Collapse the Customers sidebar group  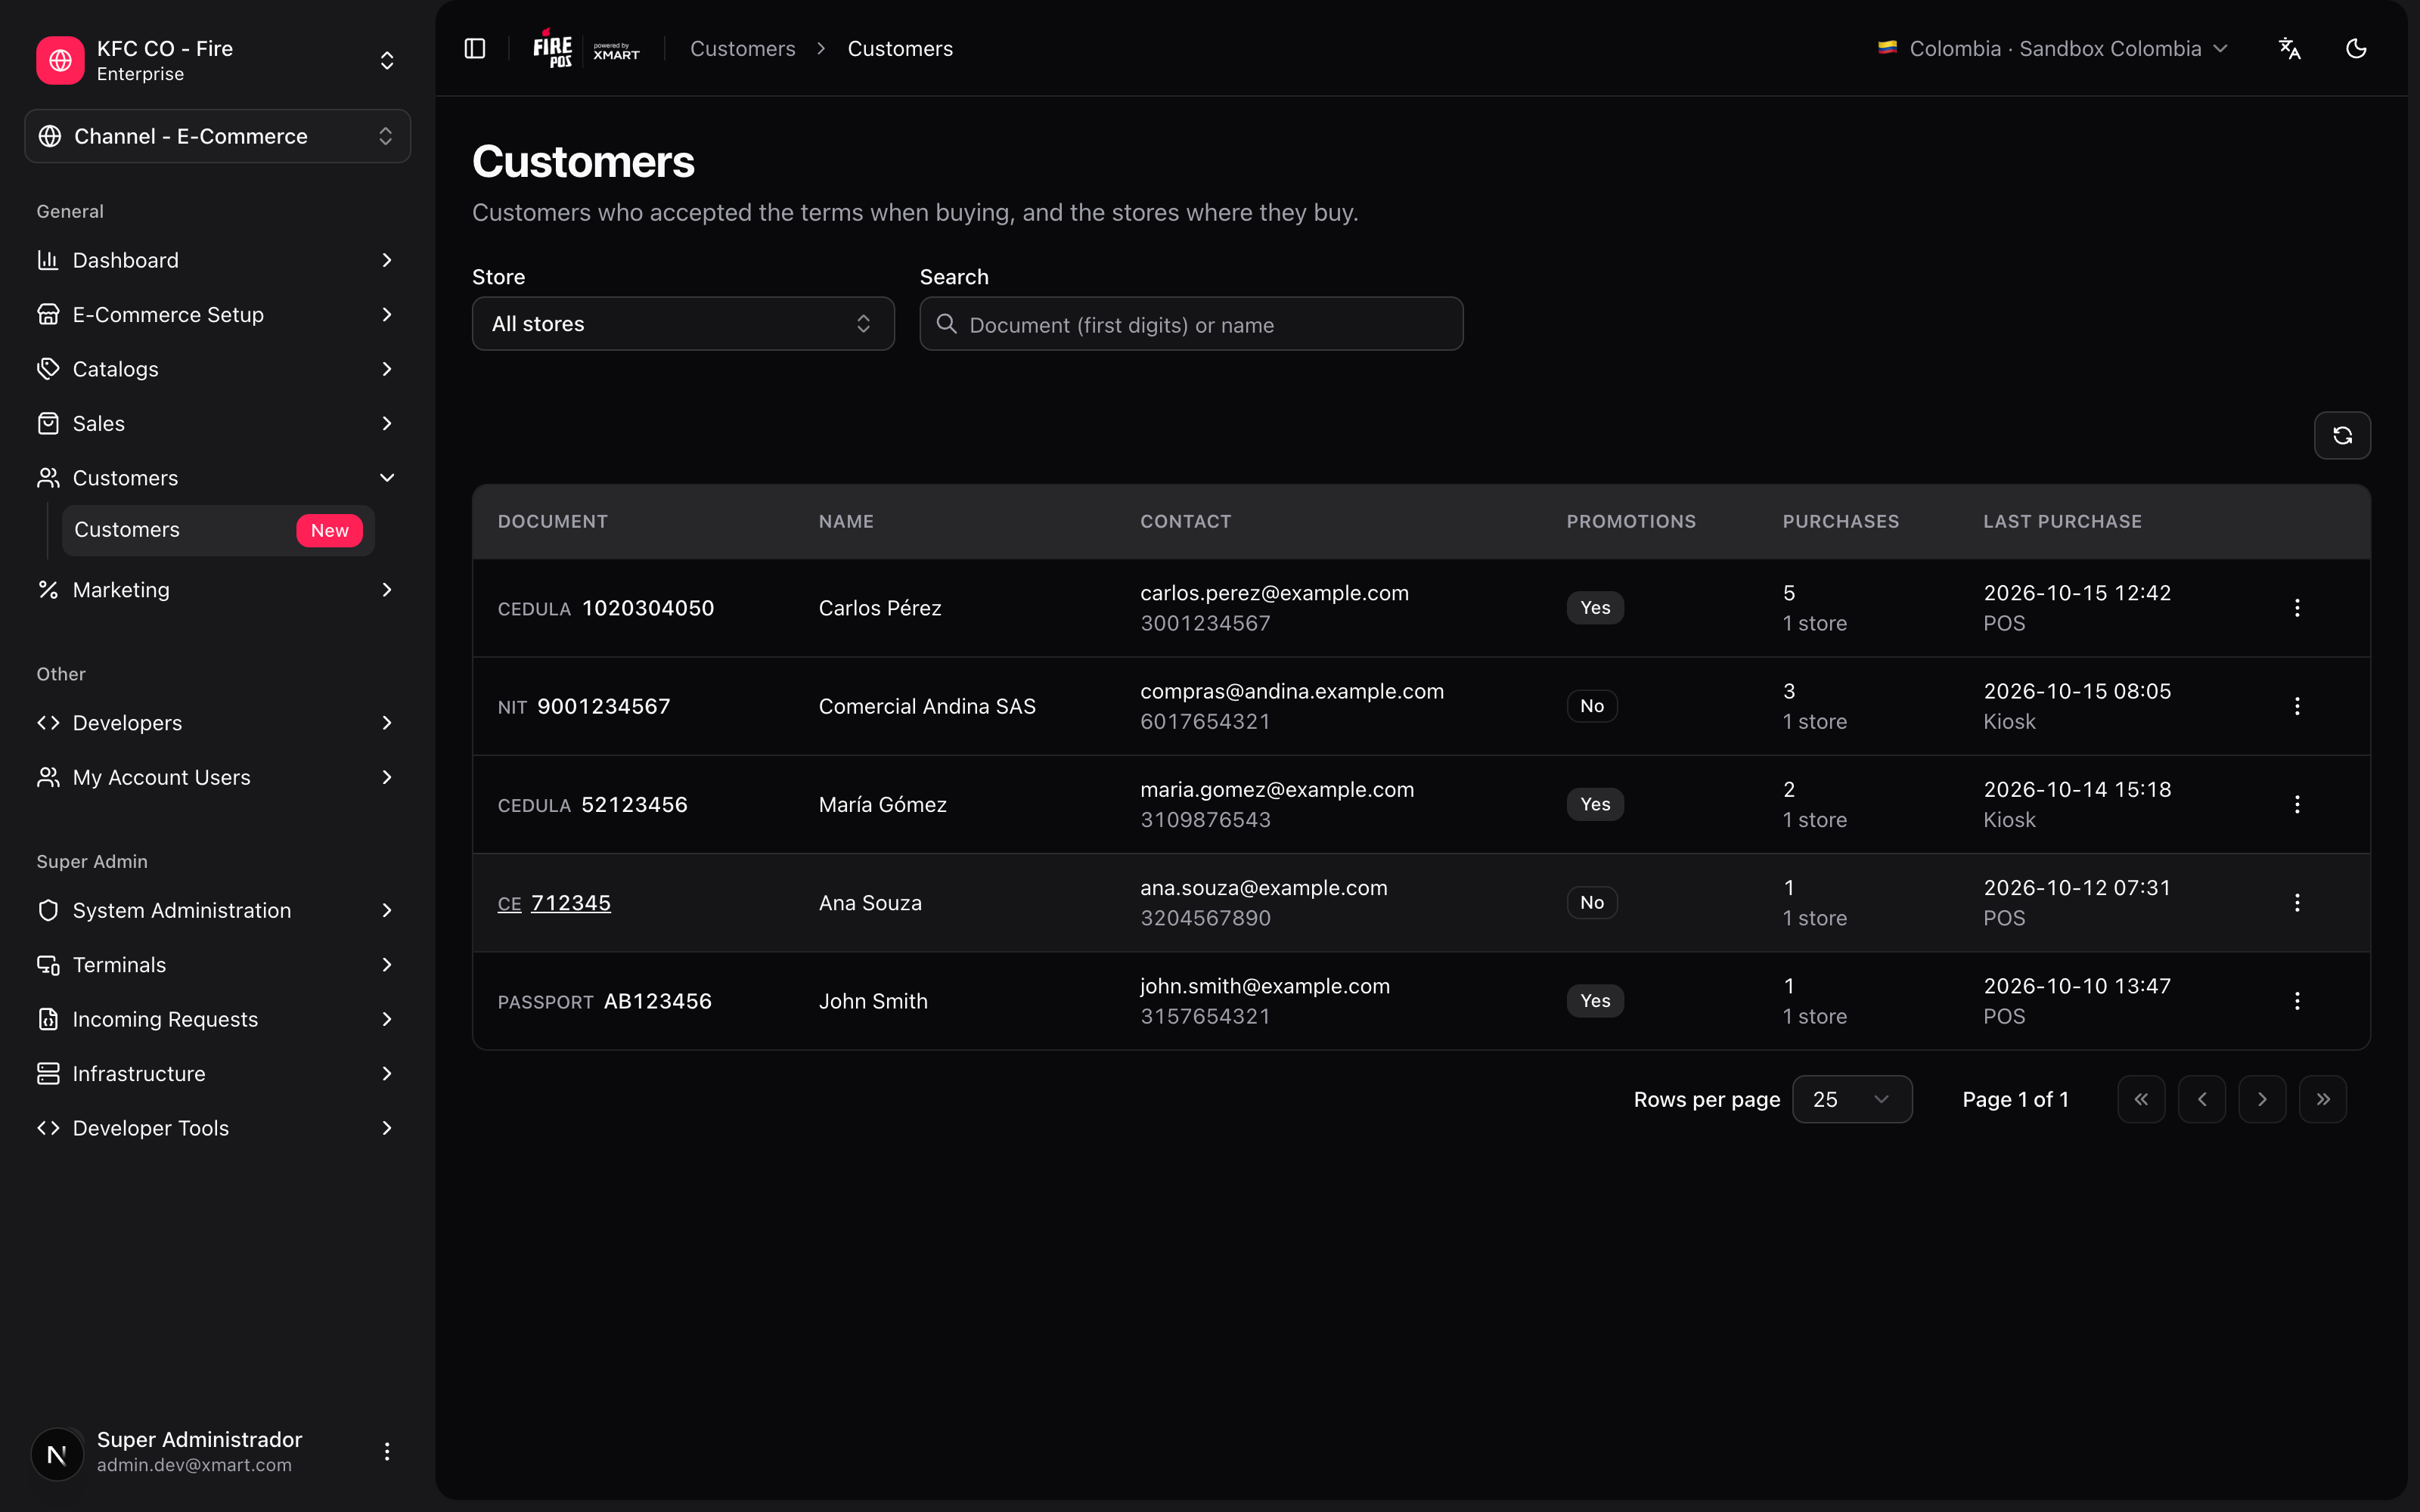click(x=217, y=478)
